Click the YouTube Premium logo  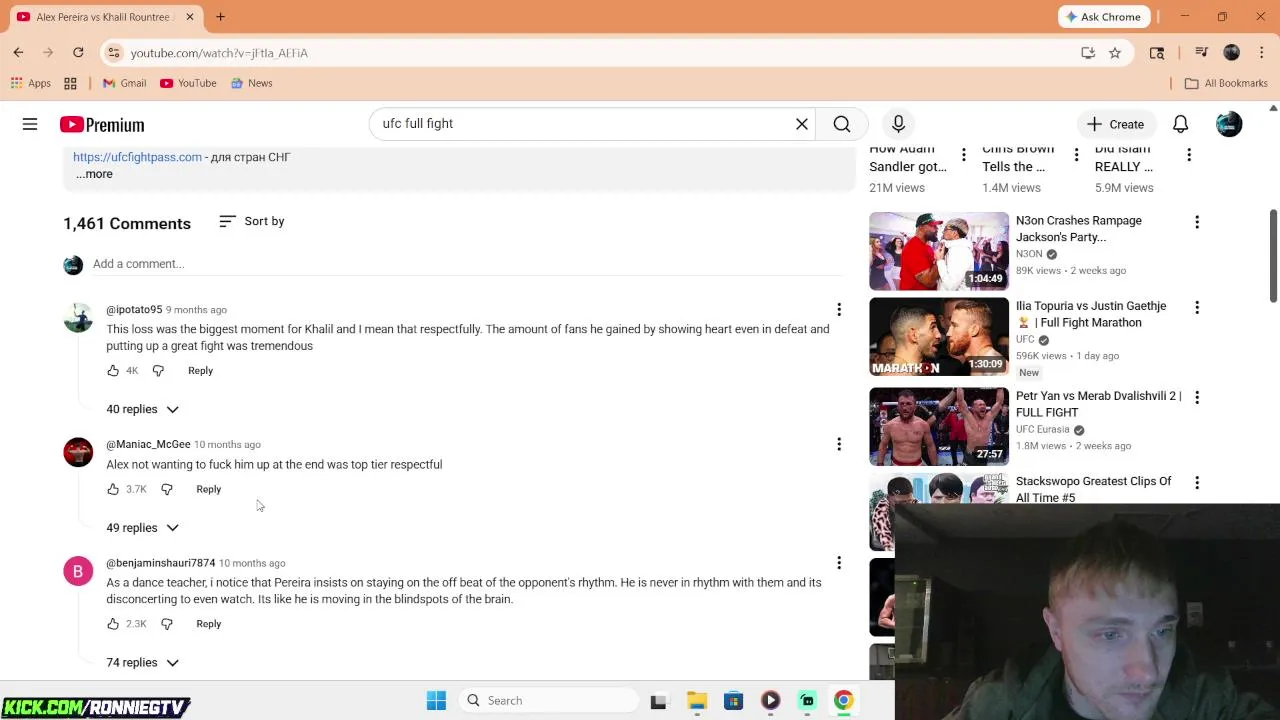click(x=102, y=125)
